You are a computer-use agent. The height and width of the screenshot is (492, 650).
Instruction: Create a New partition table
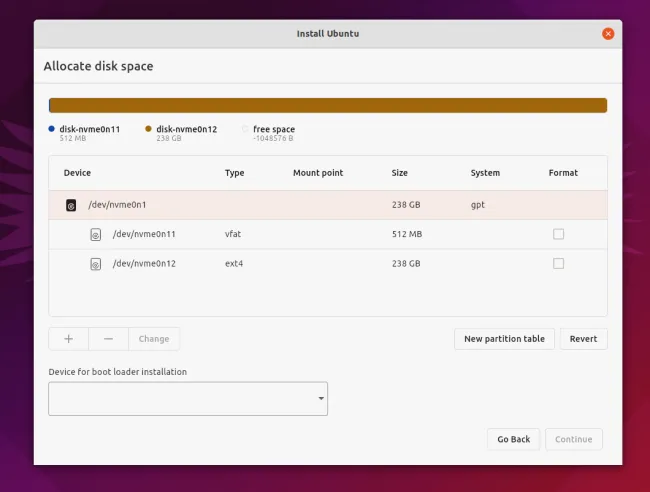click(504, 339)
